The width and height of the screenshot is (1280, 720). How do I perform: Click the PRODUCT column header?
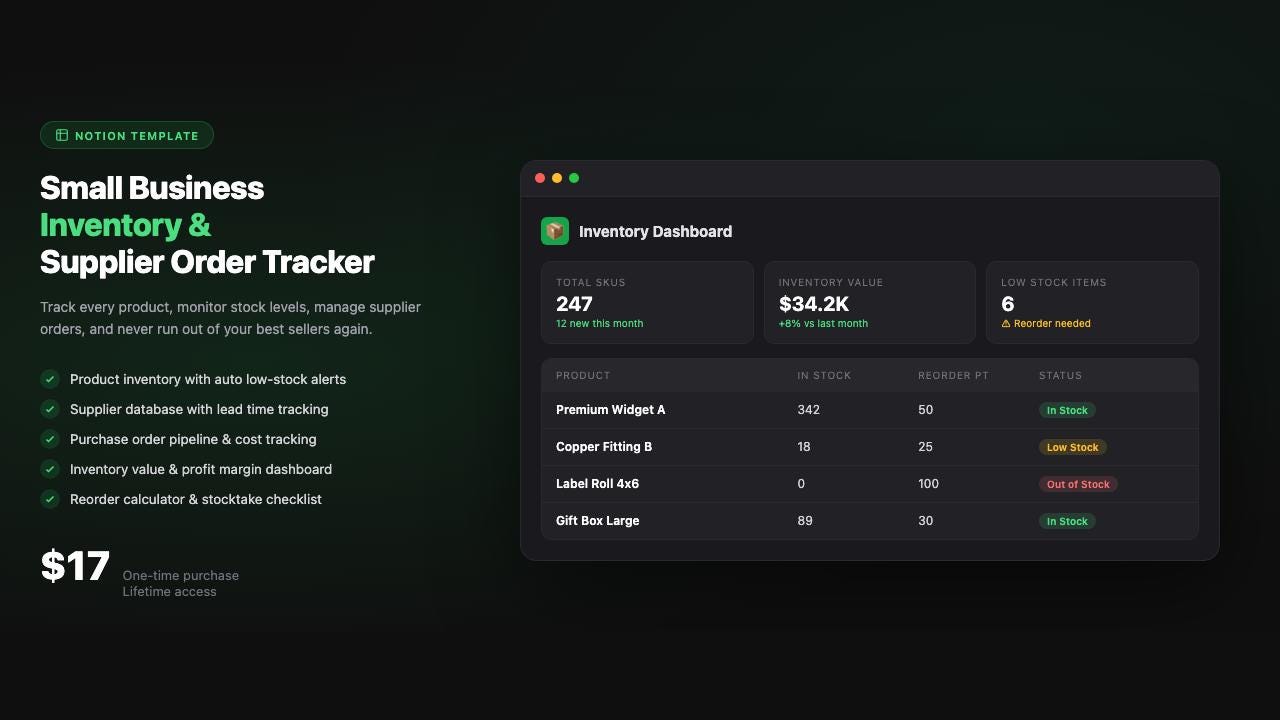[x=583, y=376]
